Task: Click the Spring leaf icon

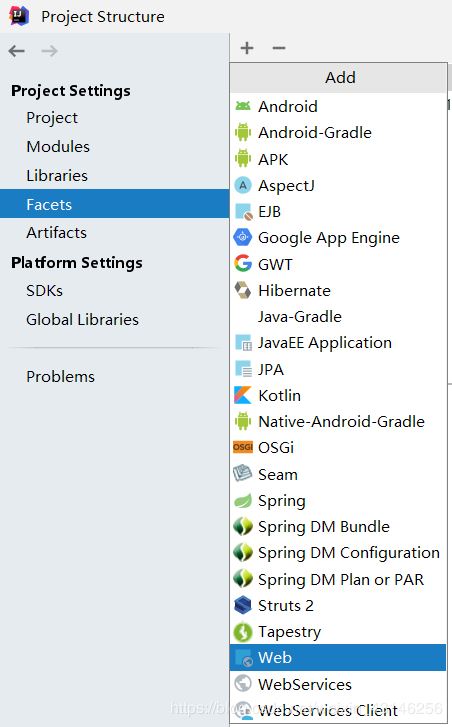Action: (x=243, y=501)
